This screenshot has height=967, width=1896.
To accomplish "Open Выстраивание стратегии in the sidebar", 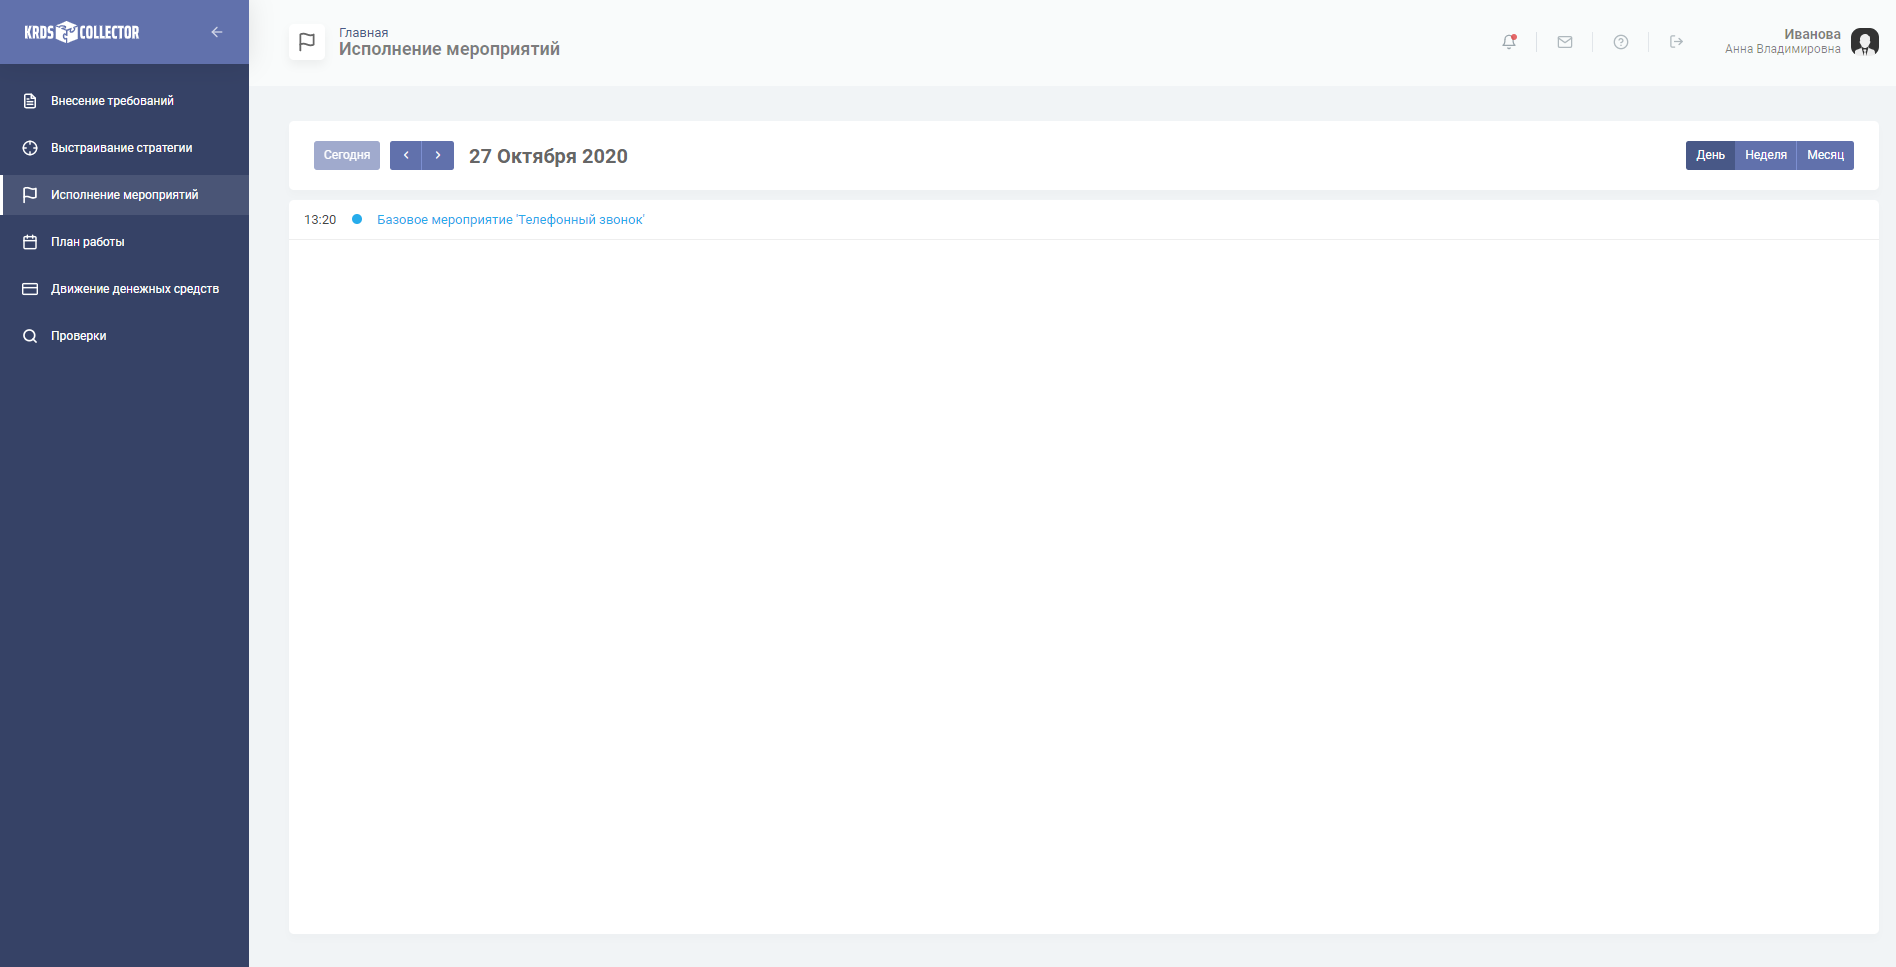I will 121,148.
